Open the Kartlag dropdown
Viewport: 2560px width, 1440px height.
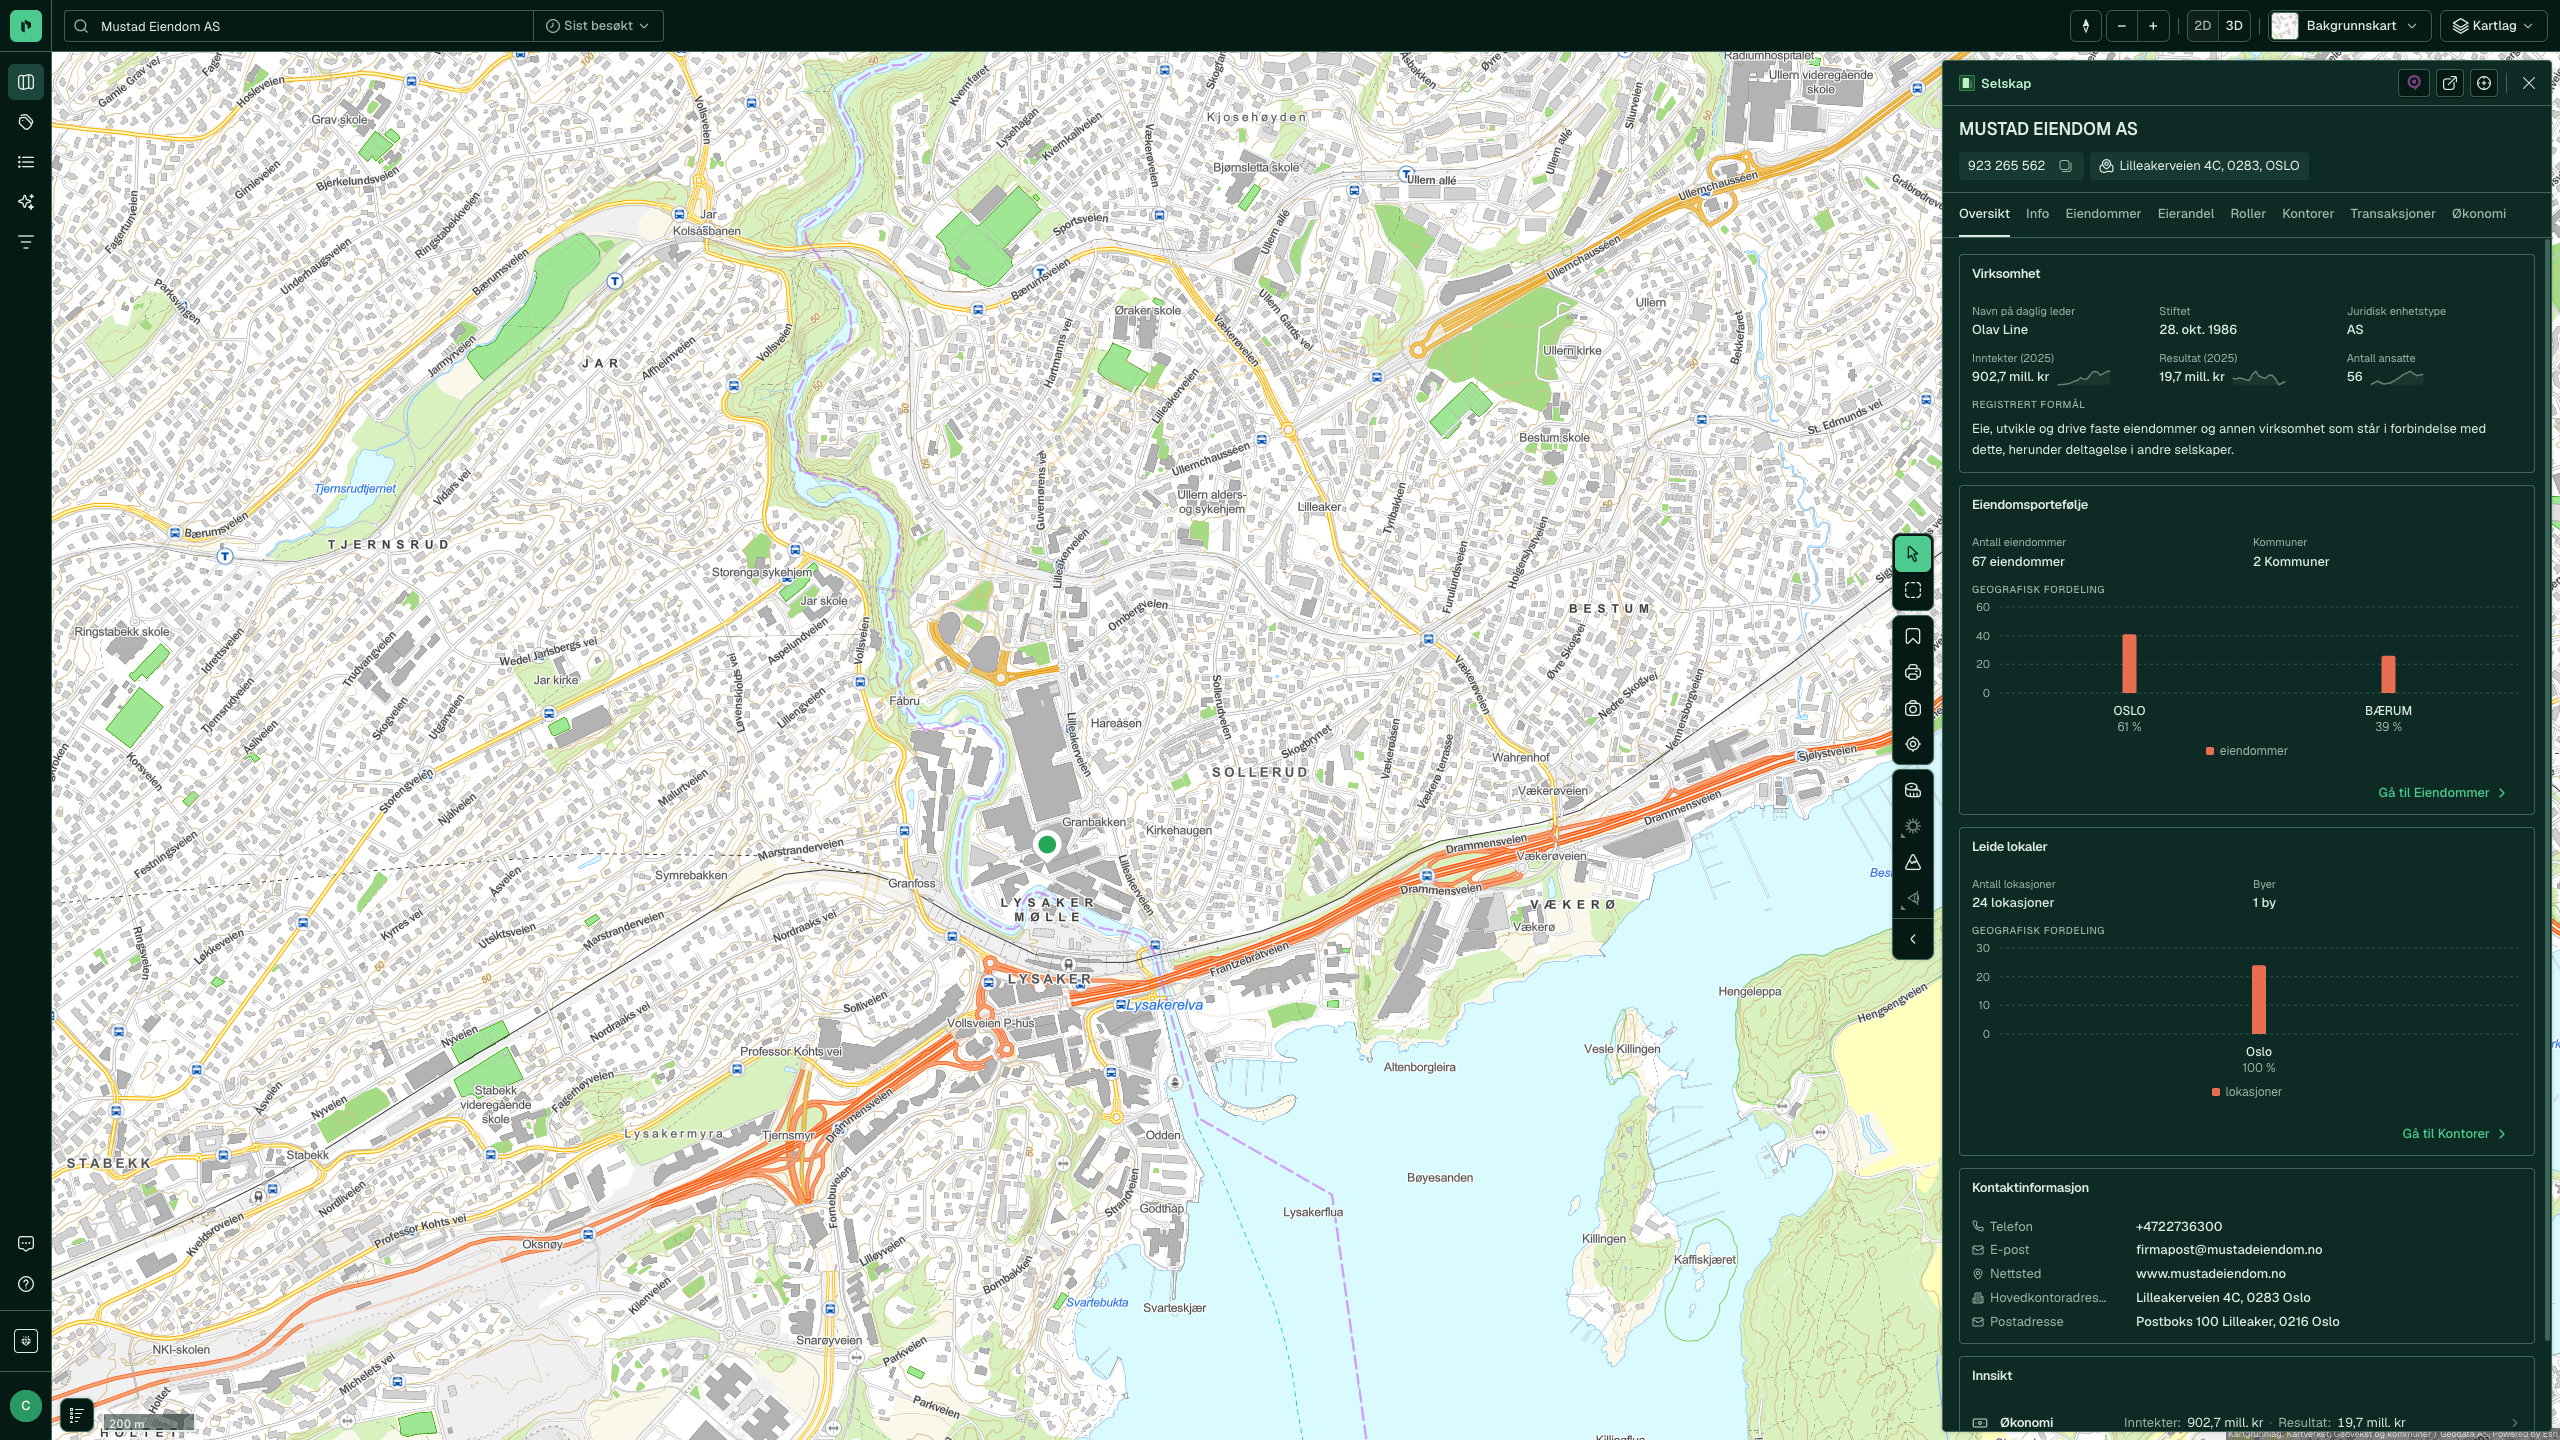tap(2493, 26)
